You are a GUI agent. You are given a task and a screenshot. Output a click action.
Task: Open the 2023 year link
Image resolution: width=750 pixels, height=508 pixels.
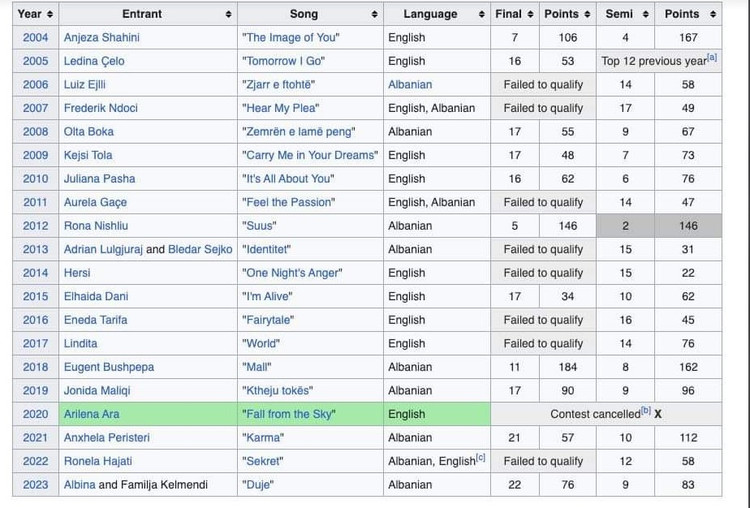coord(35,485)
